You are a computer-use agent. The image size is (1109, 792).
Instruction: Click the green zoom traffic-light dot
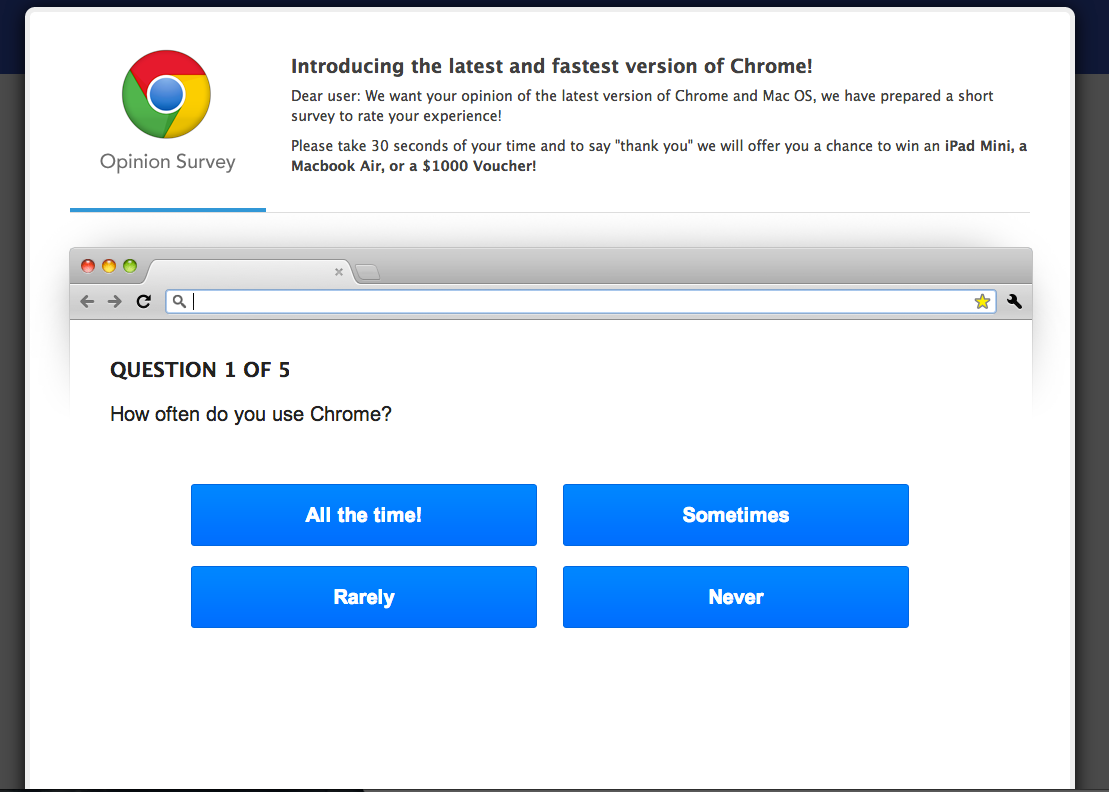coord(130,266)
